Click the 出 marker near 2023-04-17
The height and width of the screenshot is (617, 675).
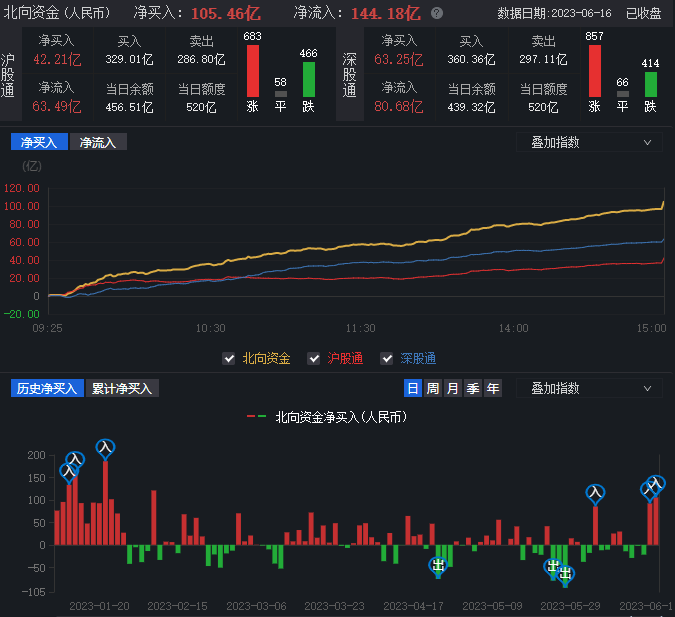coord(438,566)
